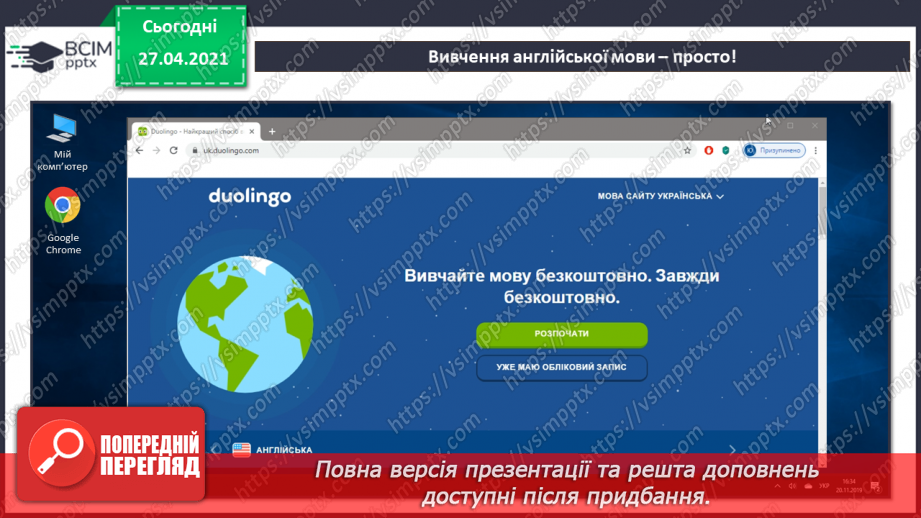Viewport: 921px width, 518px height.
Task: Click the red Opera extension icon
Action: point(708,150)
